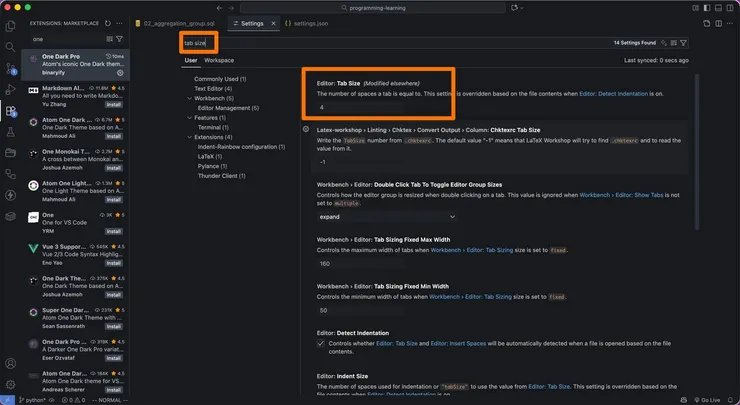Close the Settings editor tab

tap(273, 23)
